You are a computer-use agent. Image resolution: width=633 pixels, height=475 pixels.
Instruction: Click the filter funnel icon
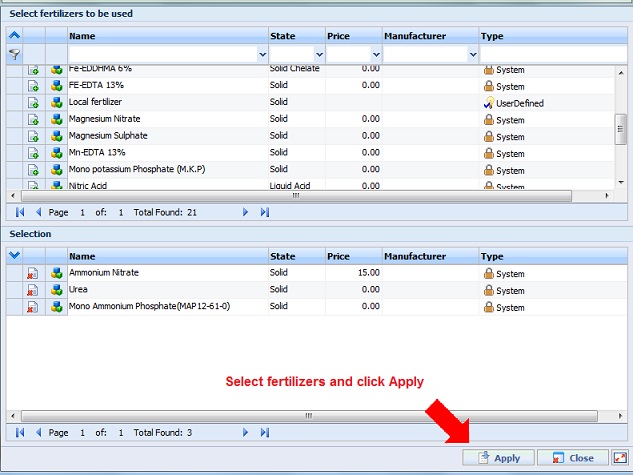point(14,54)
